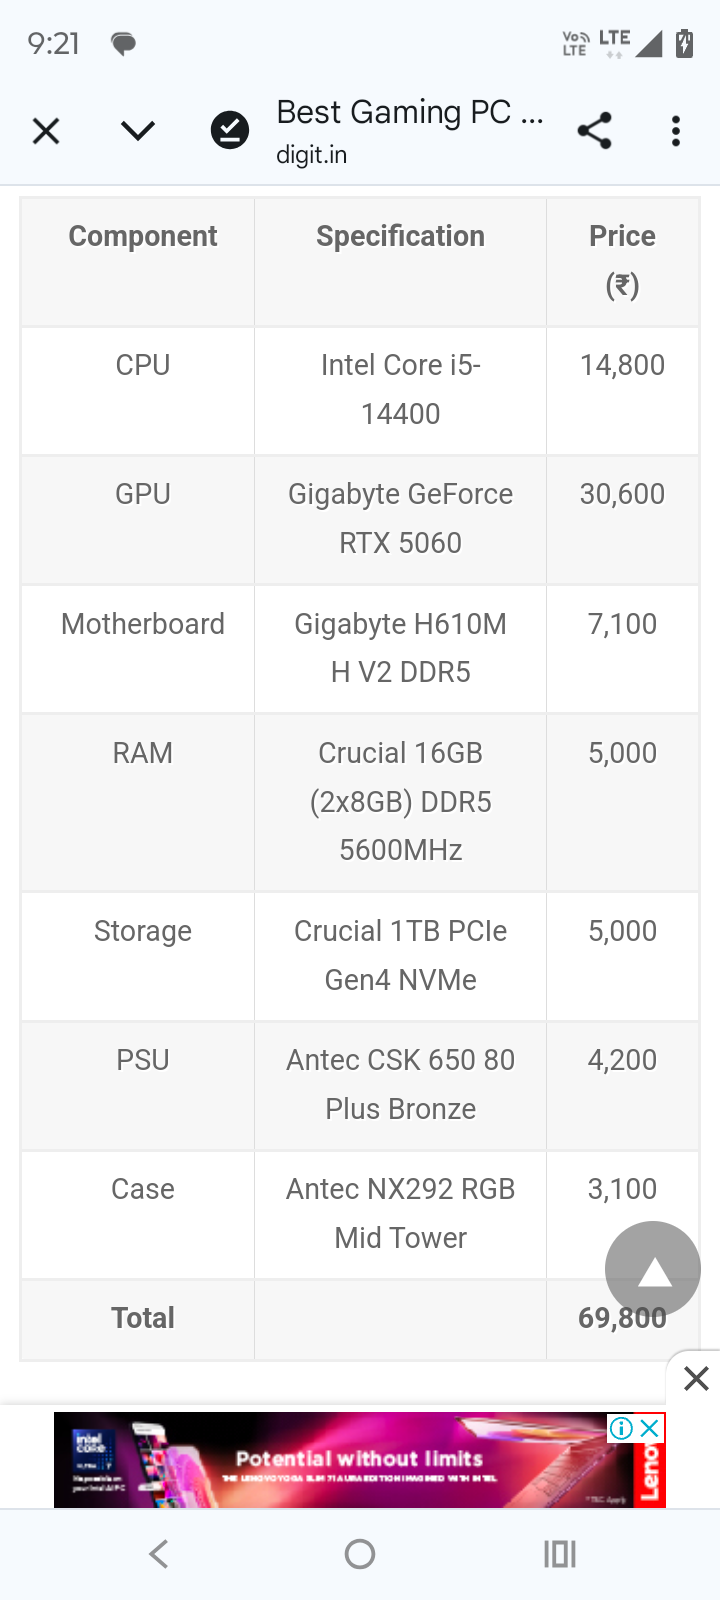This screenshot has height=1600, width=720.
Task: Close the in-app browser tab
Action: [46, 131]
